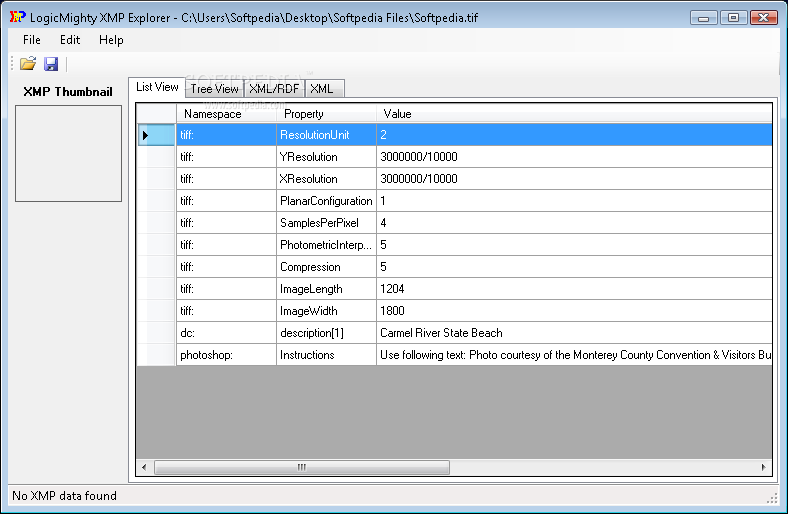Select the ResolutionUnit property cell
Screen dimensions: 788x514
[326, 135]
